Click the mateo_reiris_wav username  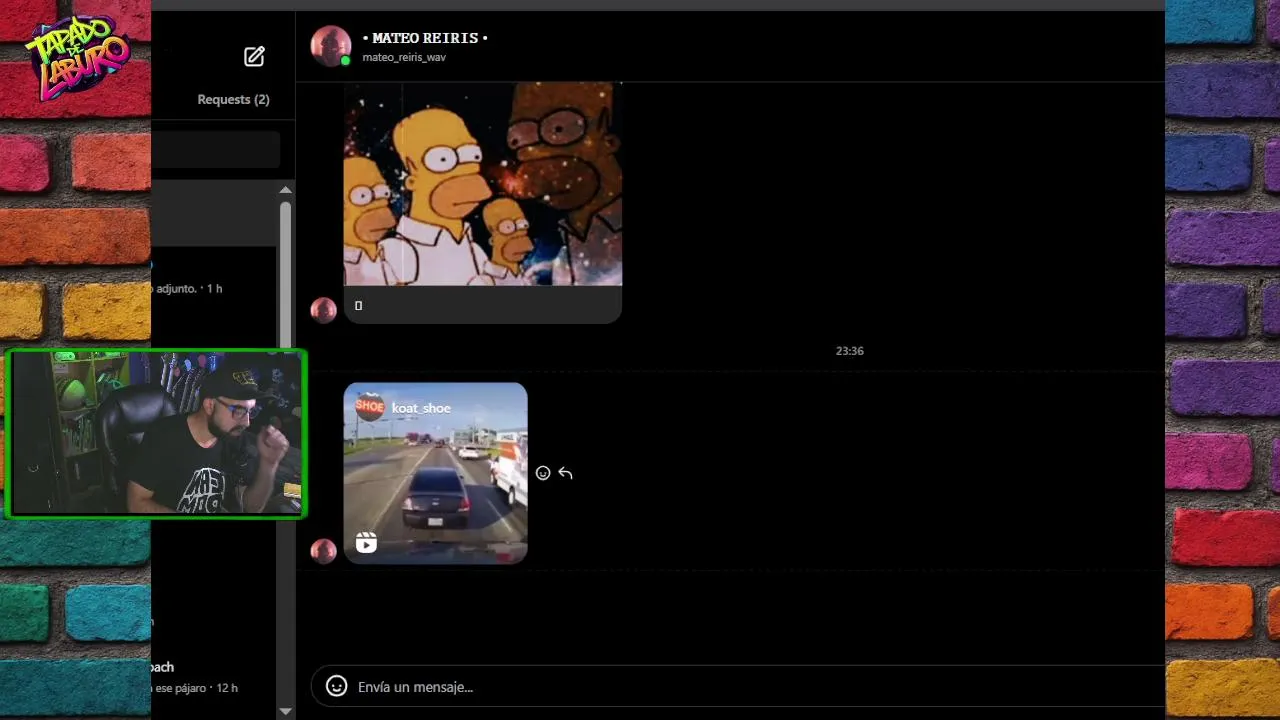point(404,58)
